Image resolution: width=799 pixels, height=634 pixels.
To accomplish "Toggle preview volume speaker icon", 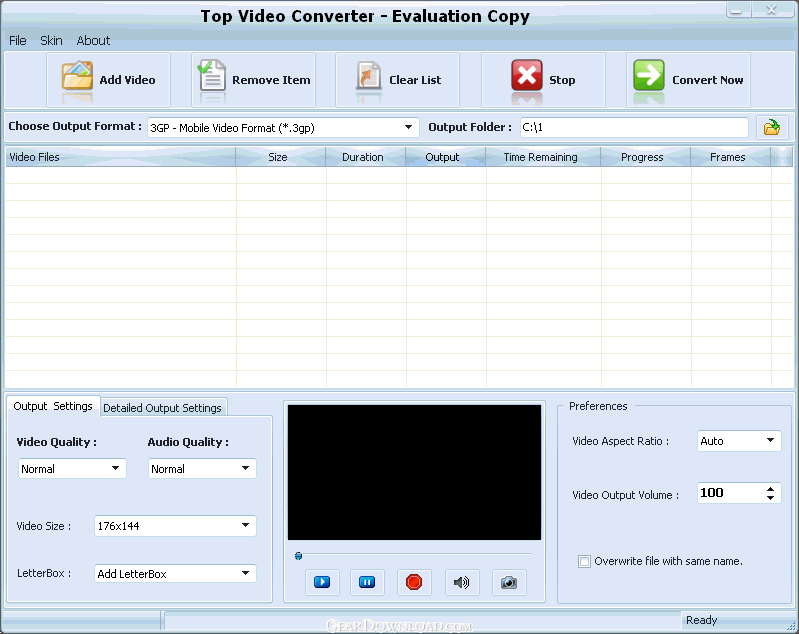I will (462, 582).
